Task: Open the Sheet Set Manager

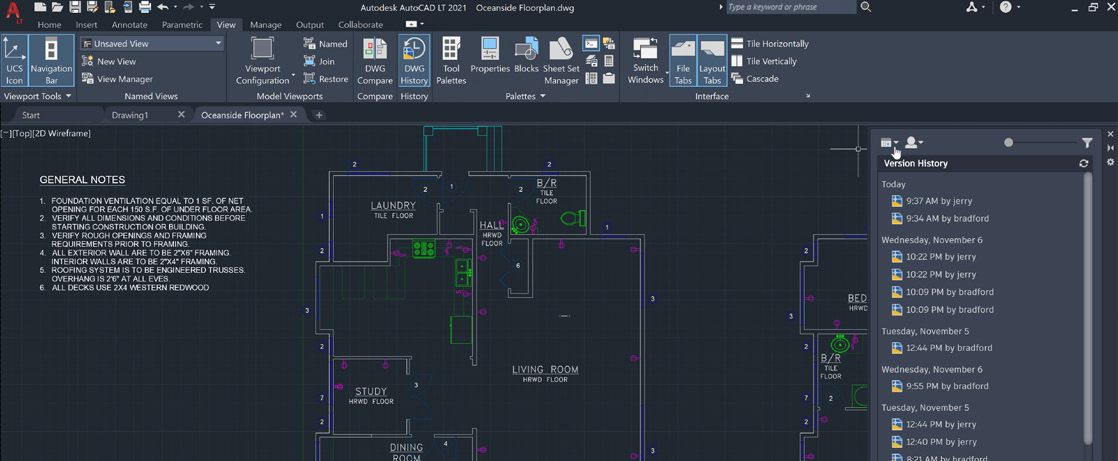Action: tap(562, 60)
